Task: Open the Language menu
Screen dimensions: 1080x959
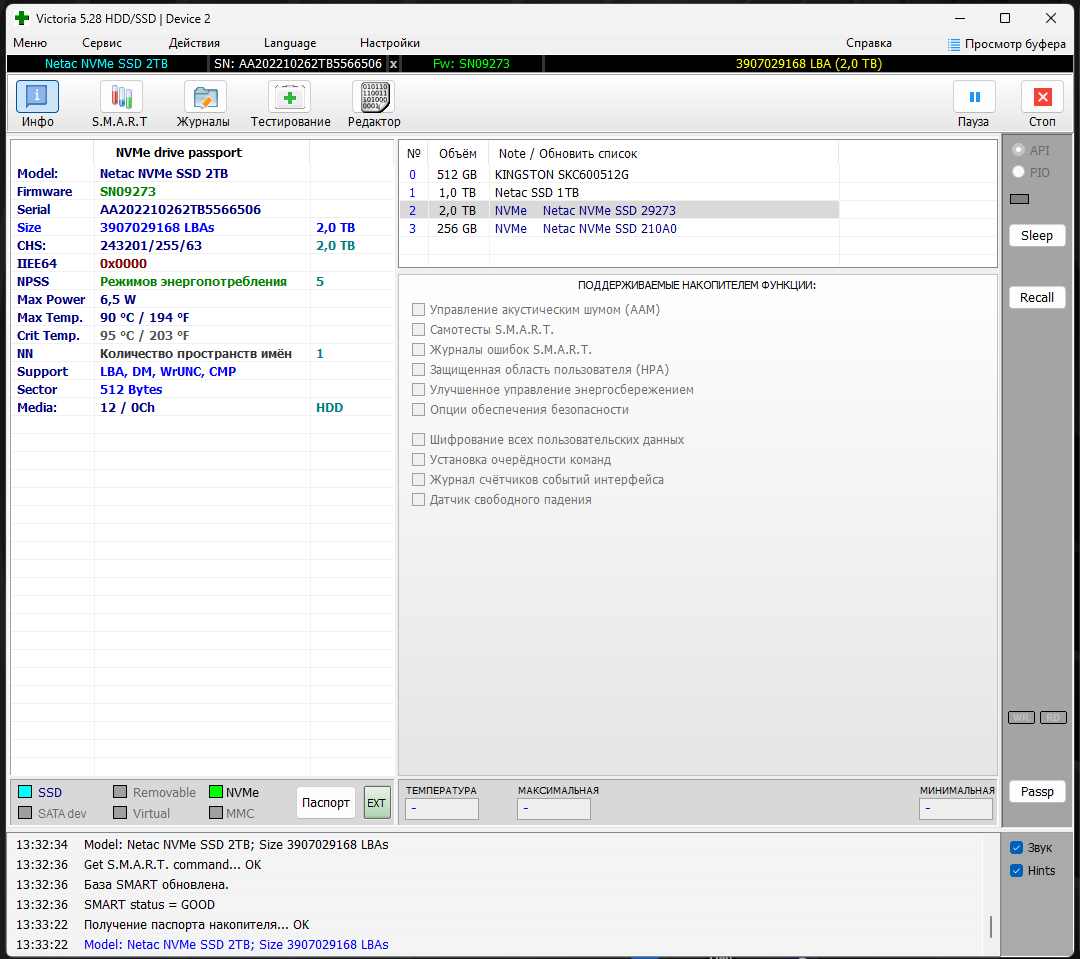Action: (290, 43)
